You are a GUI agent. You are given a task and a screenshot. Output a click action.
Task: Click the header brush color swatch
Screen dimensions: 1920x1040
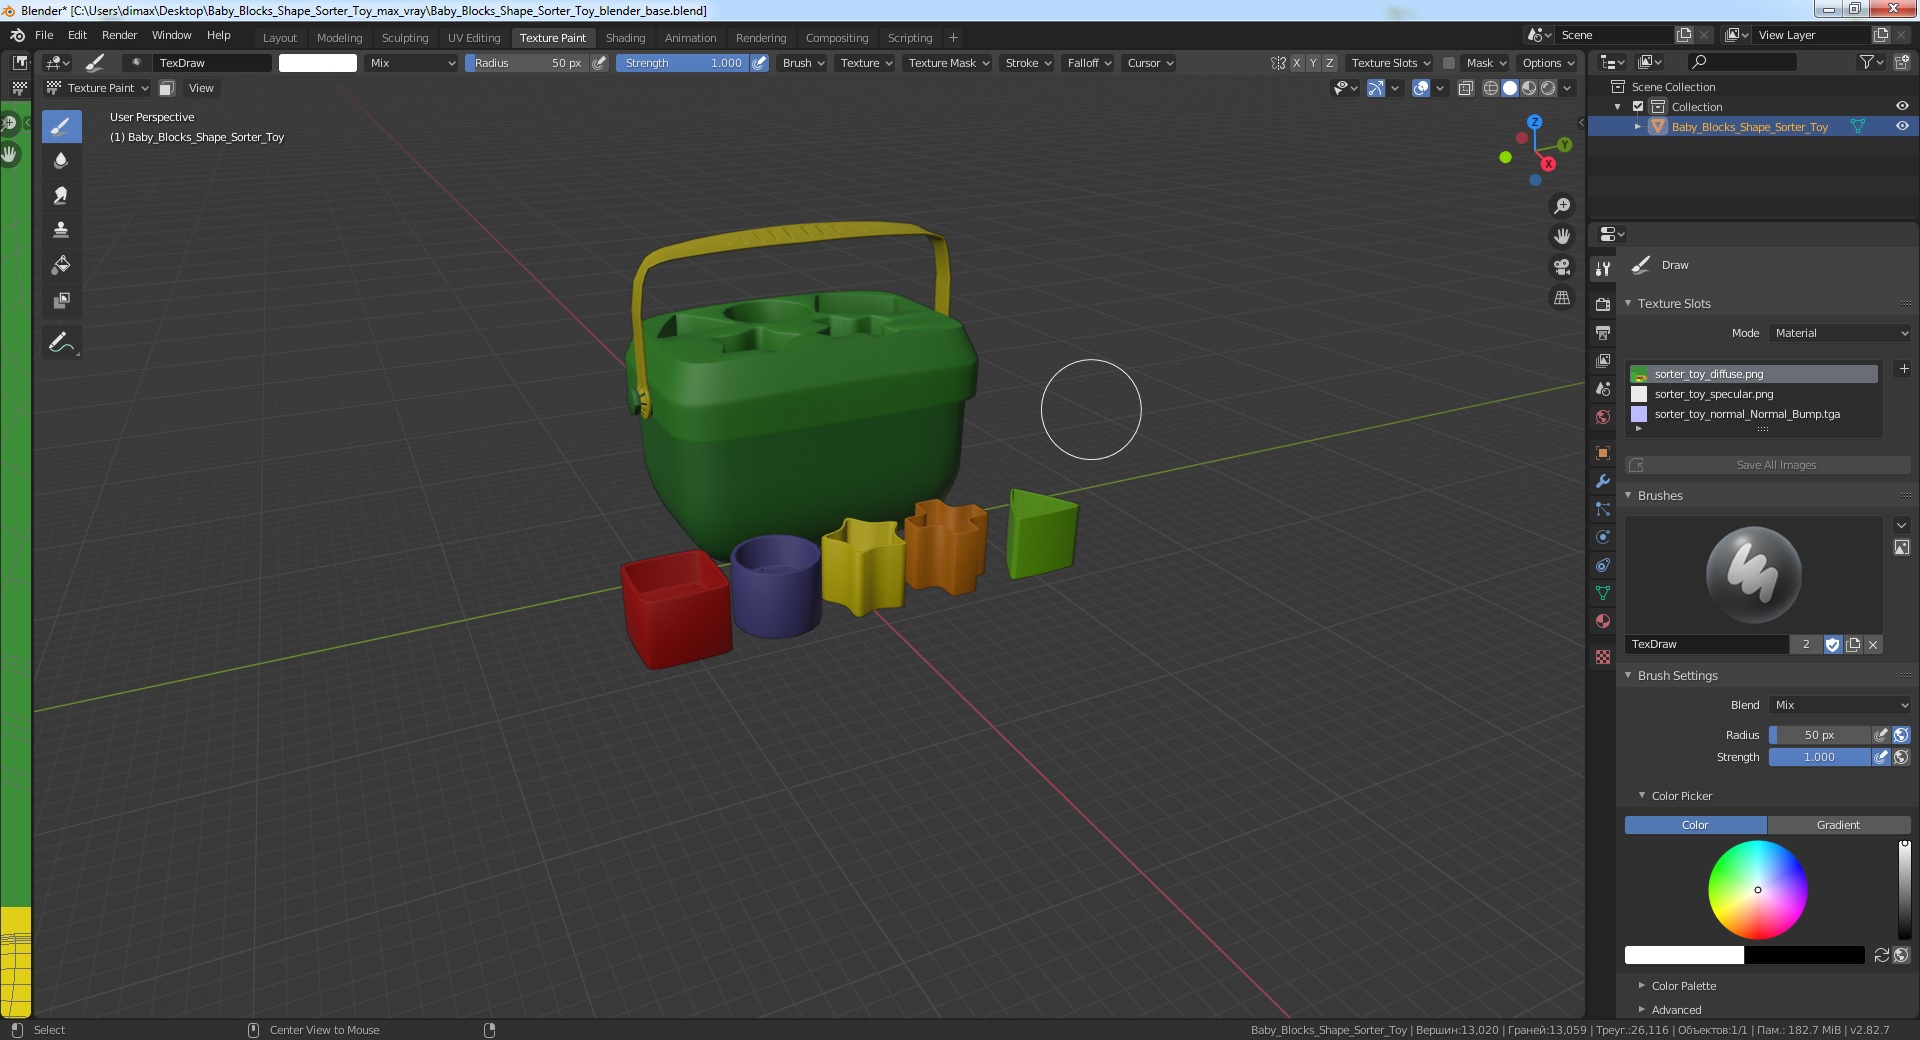(317, 63)
